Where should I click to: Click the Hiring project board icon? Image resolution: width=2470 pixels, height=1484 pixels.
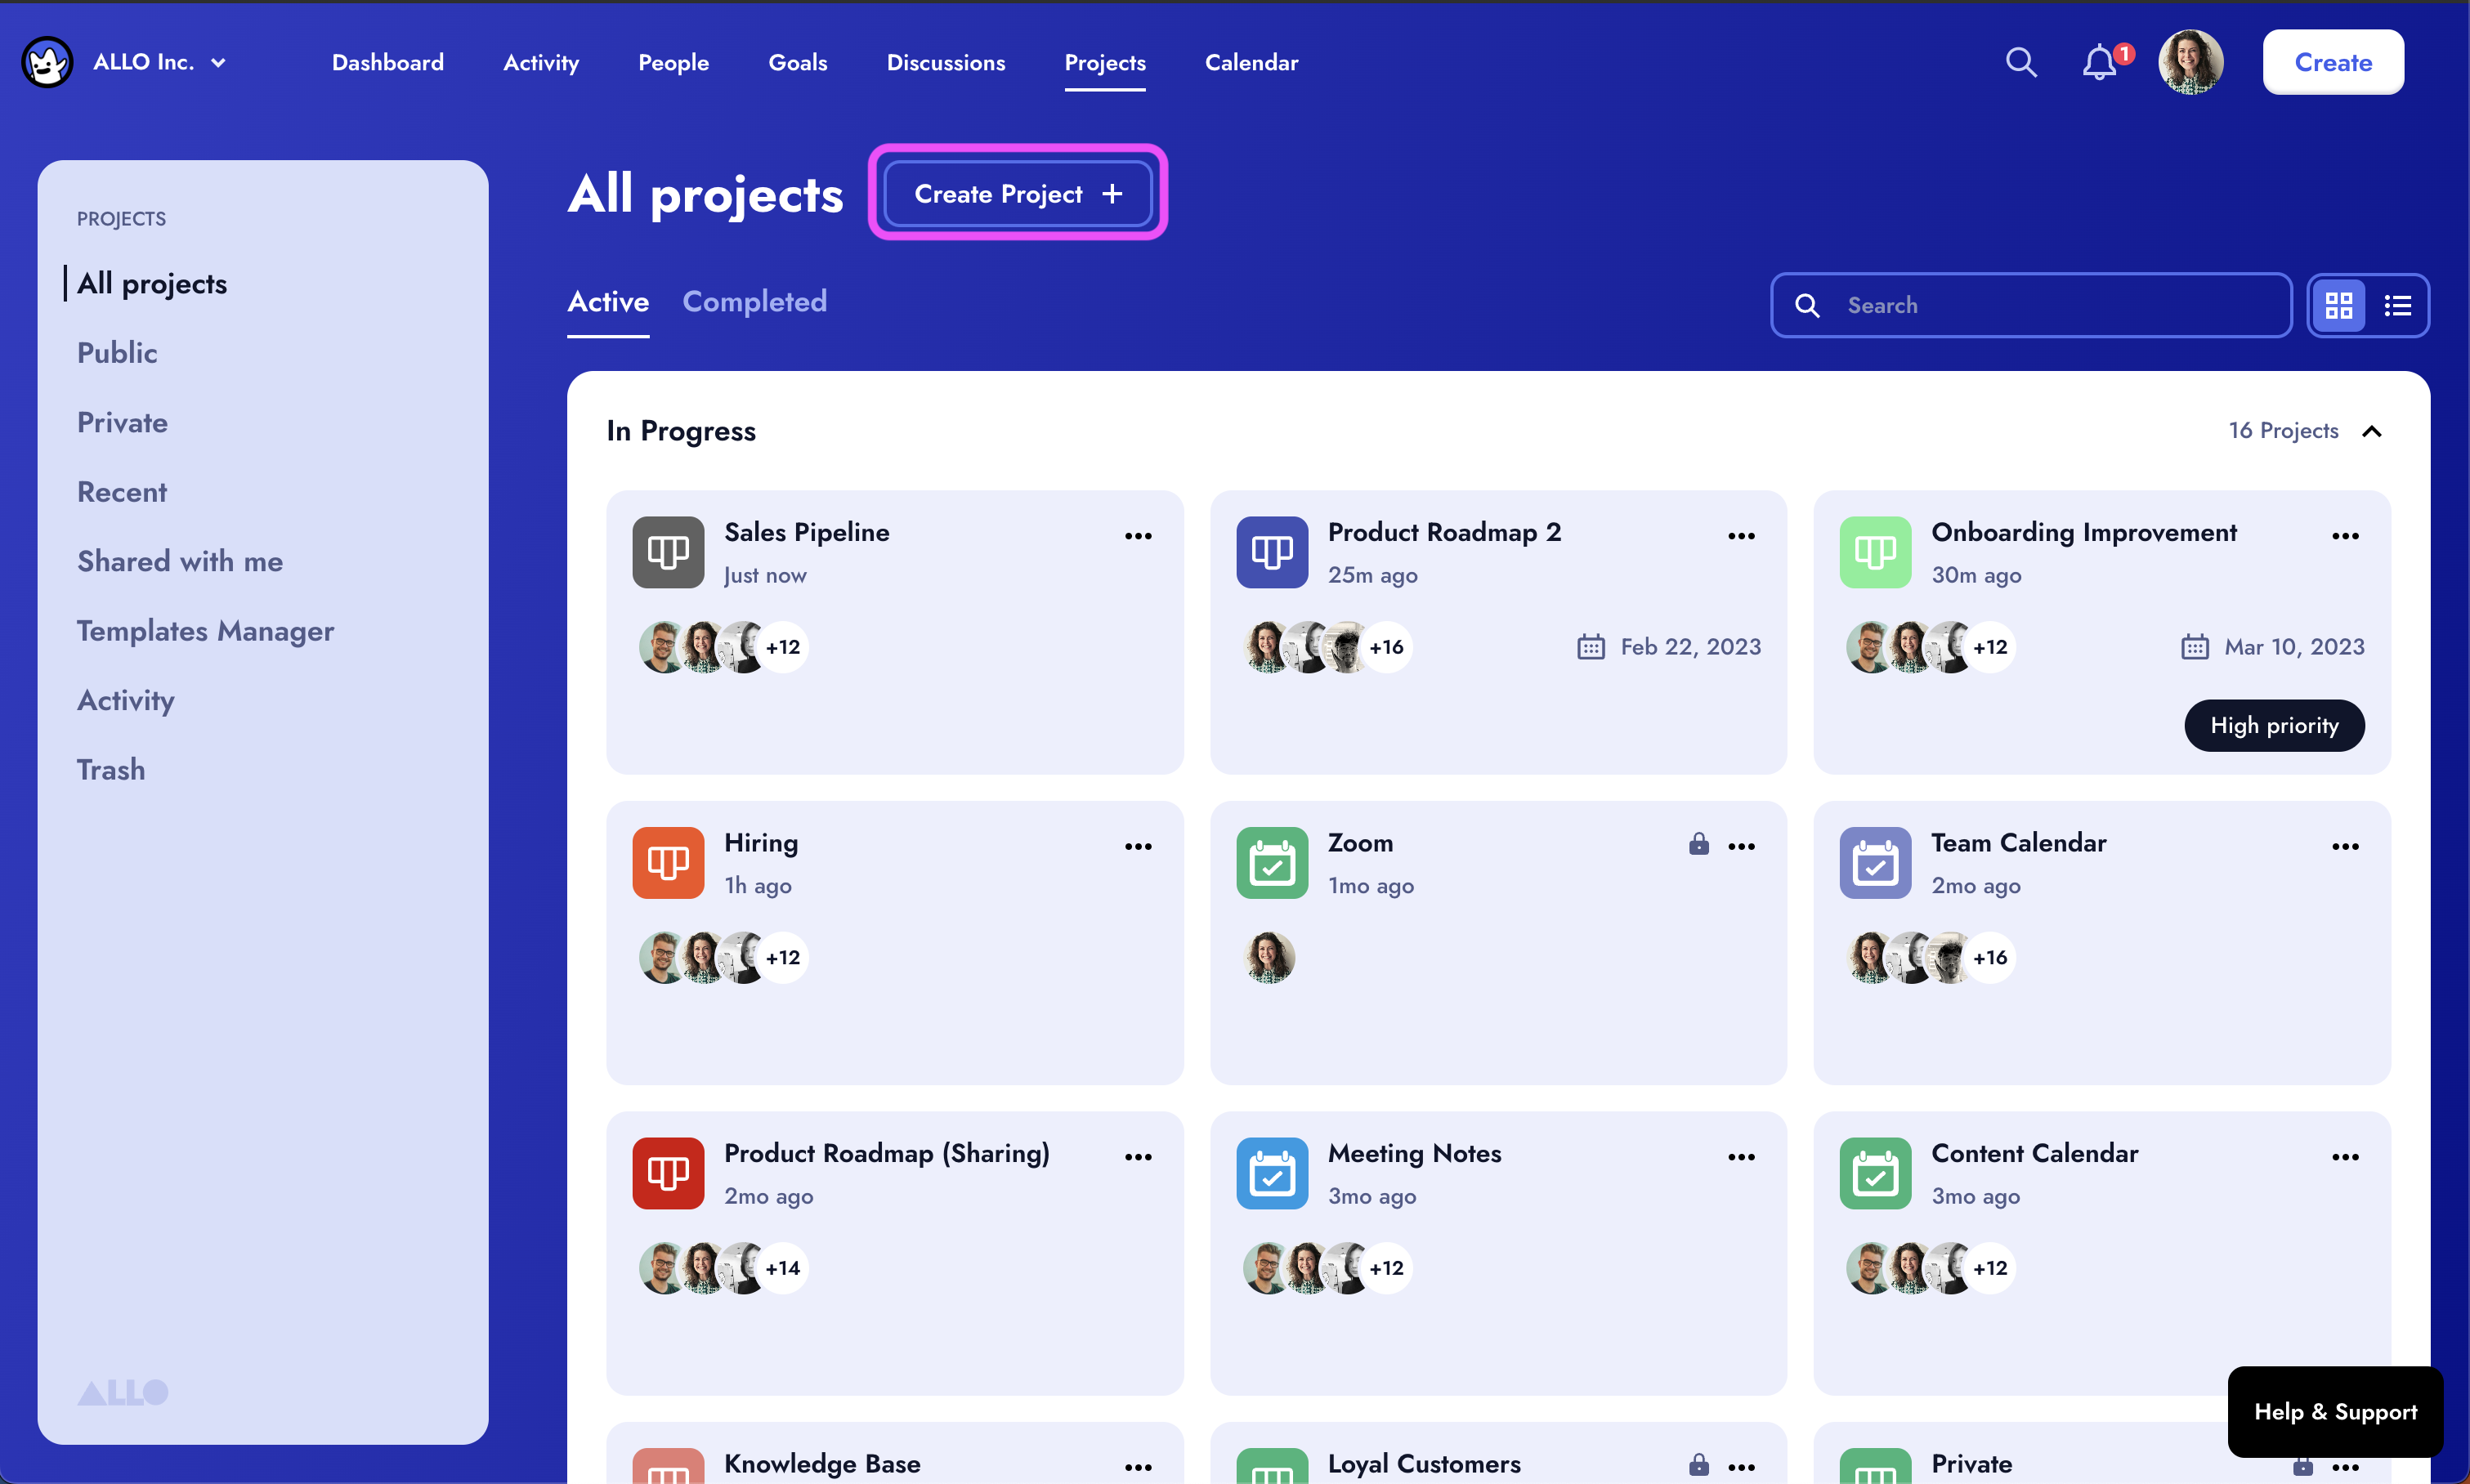[668, 863]
